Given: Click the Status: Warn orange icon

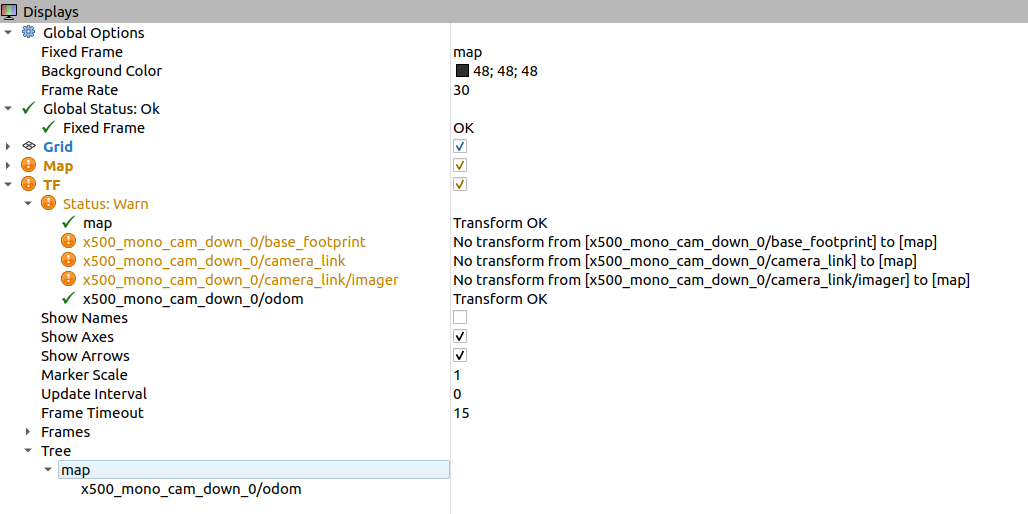Looking at the screenshot, I should [48, 204].
